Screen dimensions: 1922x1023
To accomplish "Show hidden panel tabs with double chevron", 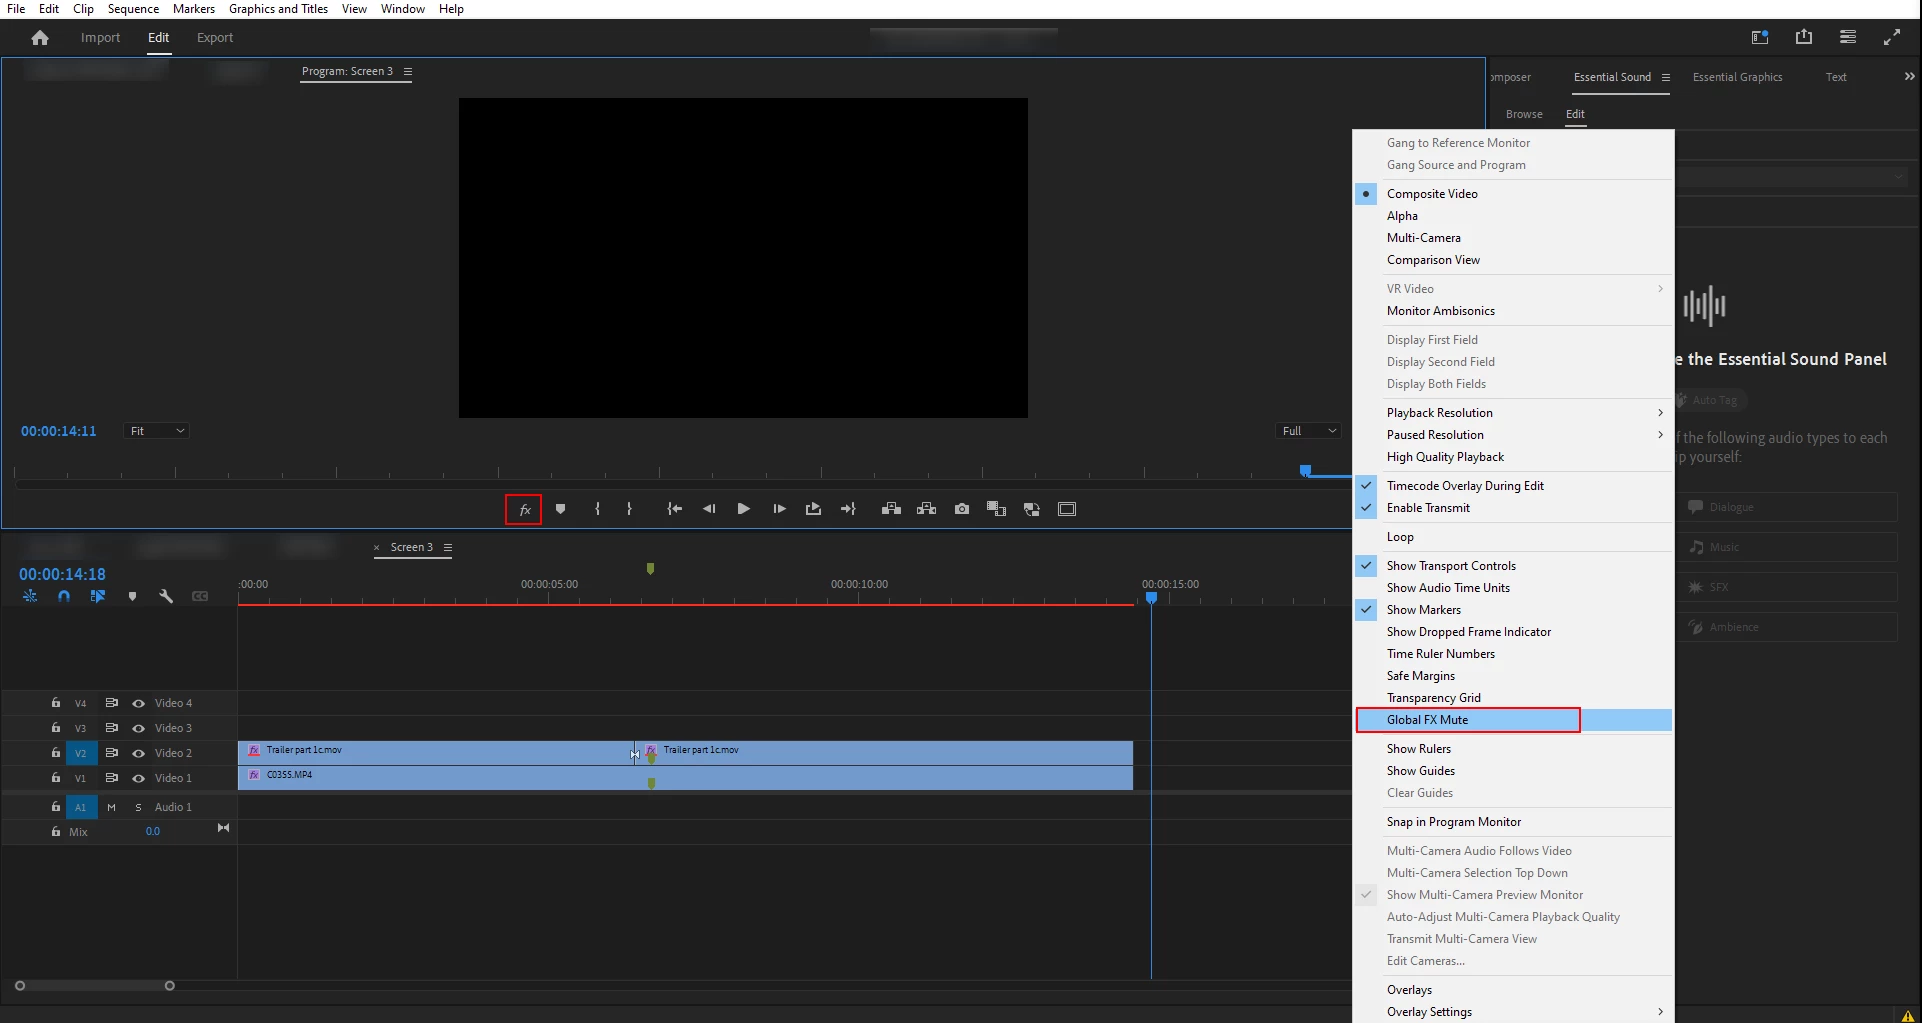I will point(1909,76).
